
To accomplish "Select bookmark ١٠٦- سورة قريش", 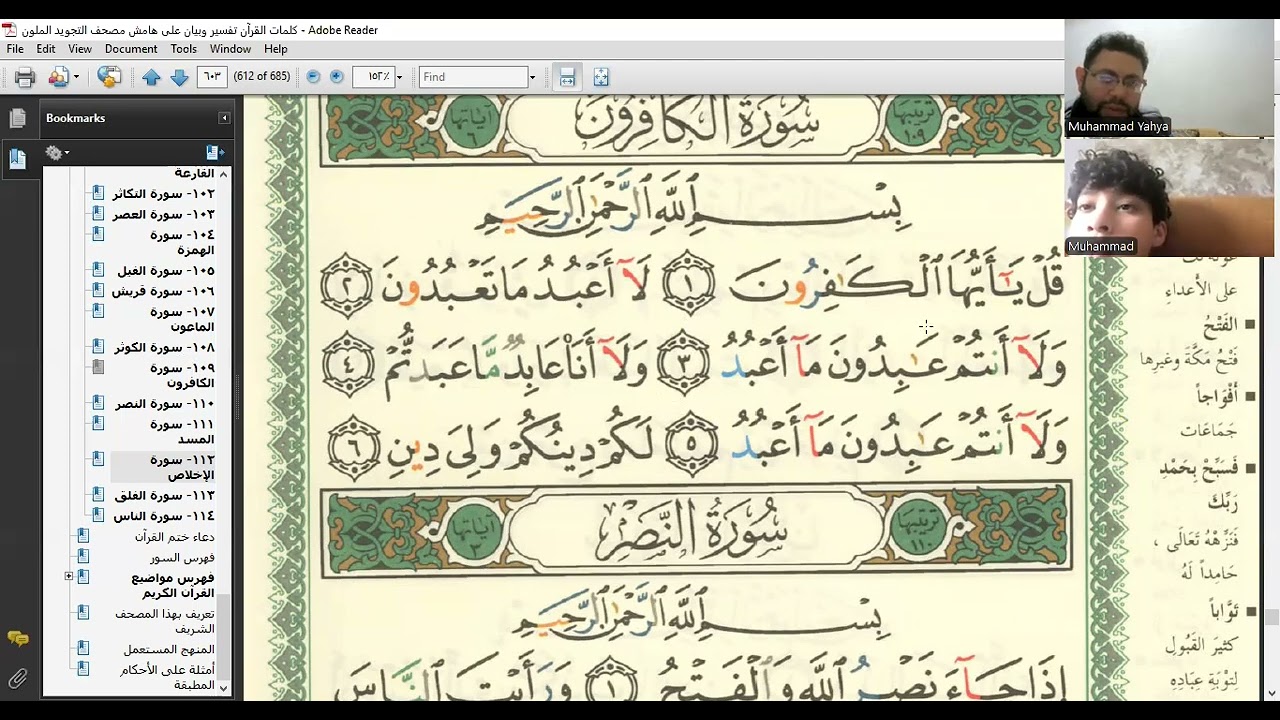I will click(x=162, y=291).
